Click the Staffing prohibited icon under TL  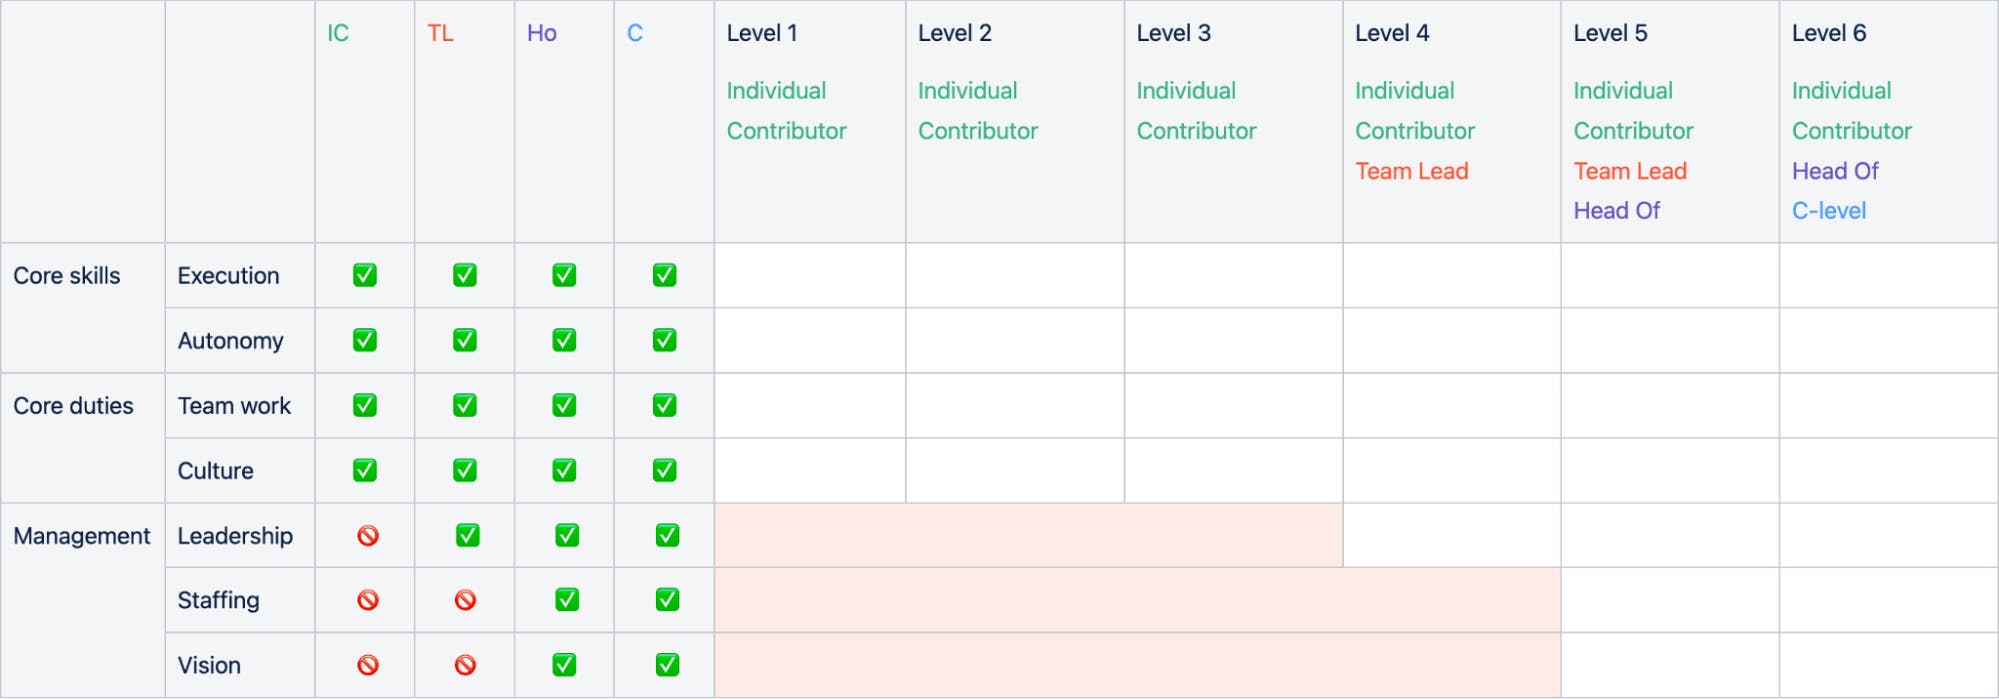(x=465, y=600)
